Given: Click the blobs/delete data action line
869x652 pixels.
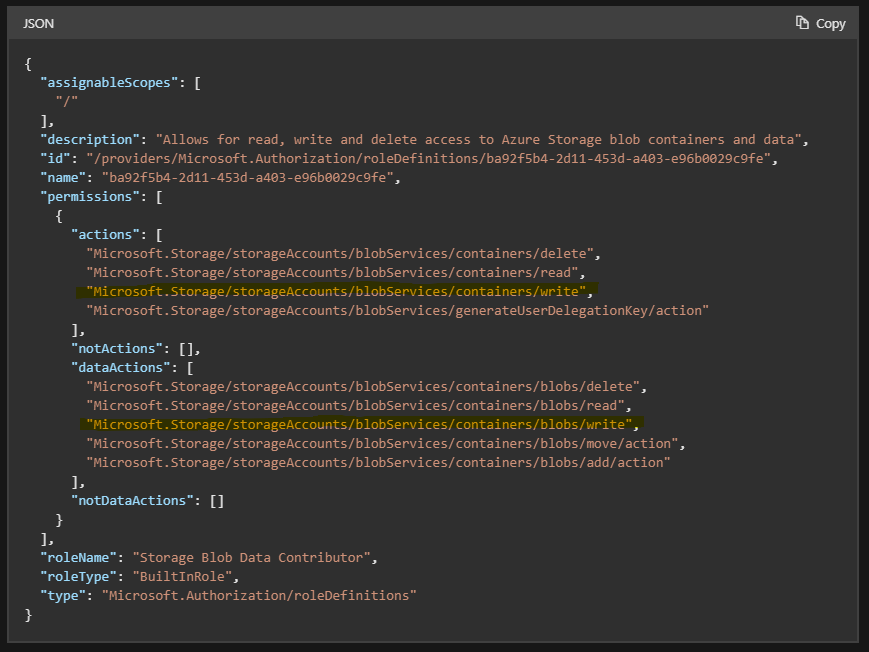Looking at the screenshot, I should coord(363,386).
